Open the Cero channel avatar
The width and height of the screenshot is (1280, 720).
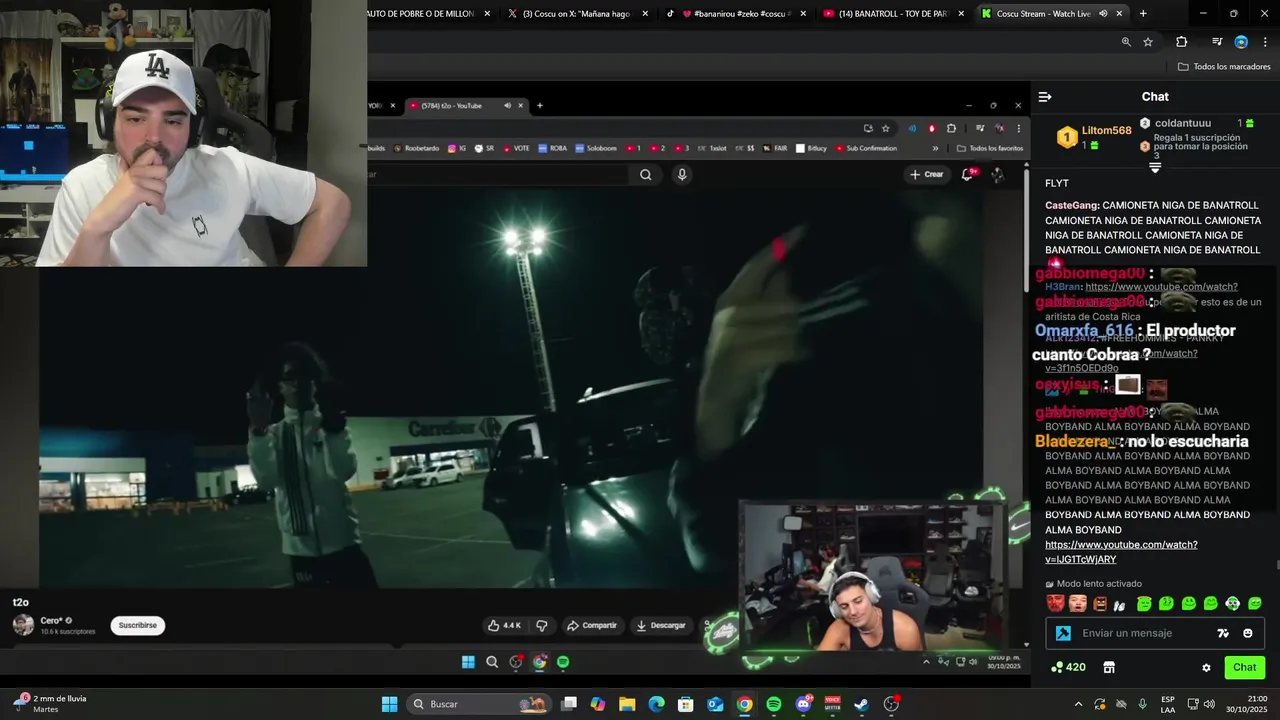pyautogui.click(x=23, y=625)
